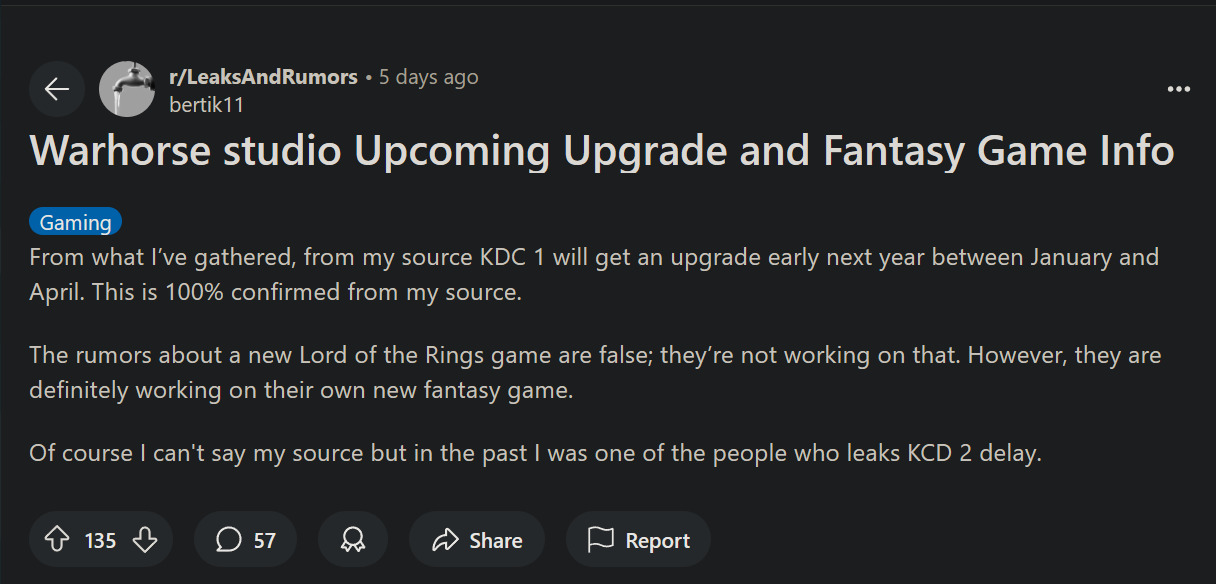Click the back arrow button
Viewport: 1216px width, 584px height.
click(57, 90)
